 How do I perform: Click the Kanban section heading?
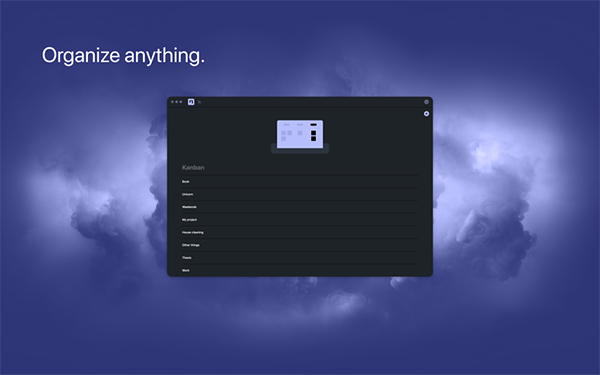click(193, 167)
